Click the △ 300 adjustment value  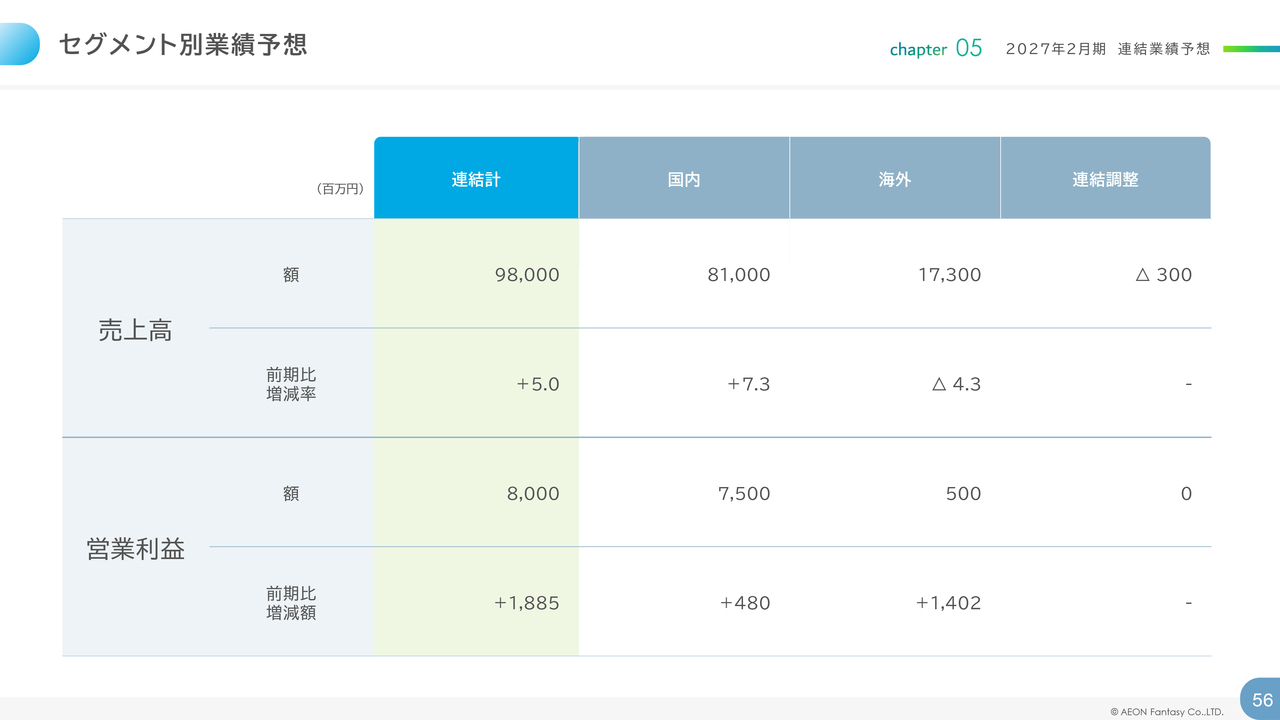click(1163, 274)
